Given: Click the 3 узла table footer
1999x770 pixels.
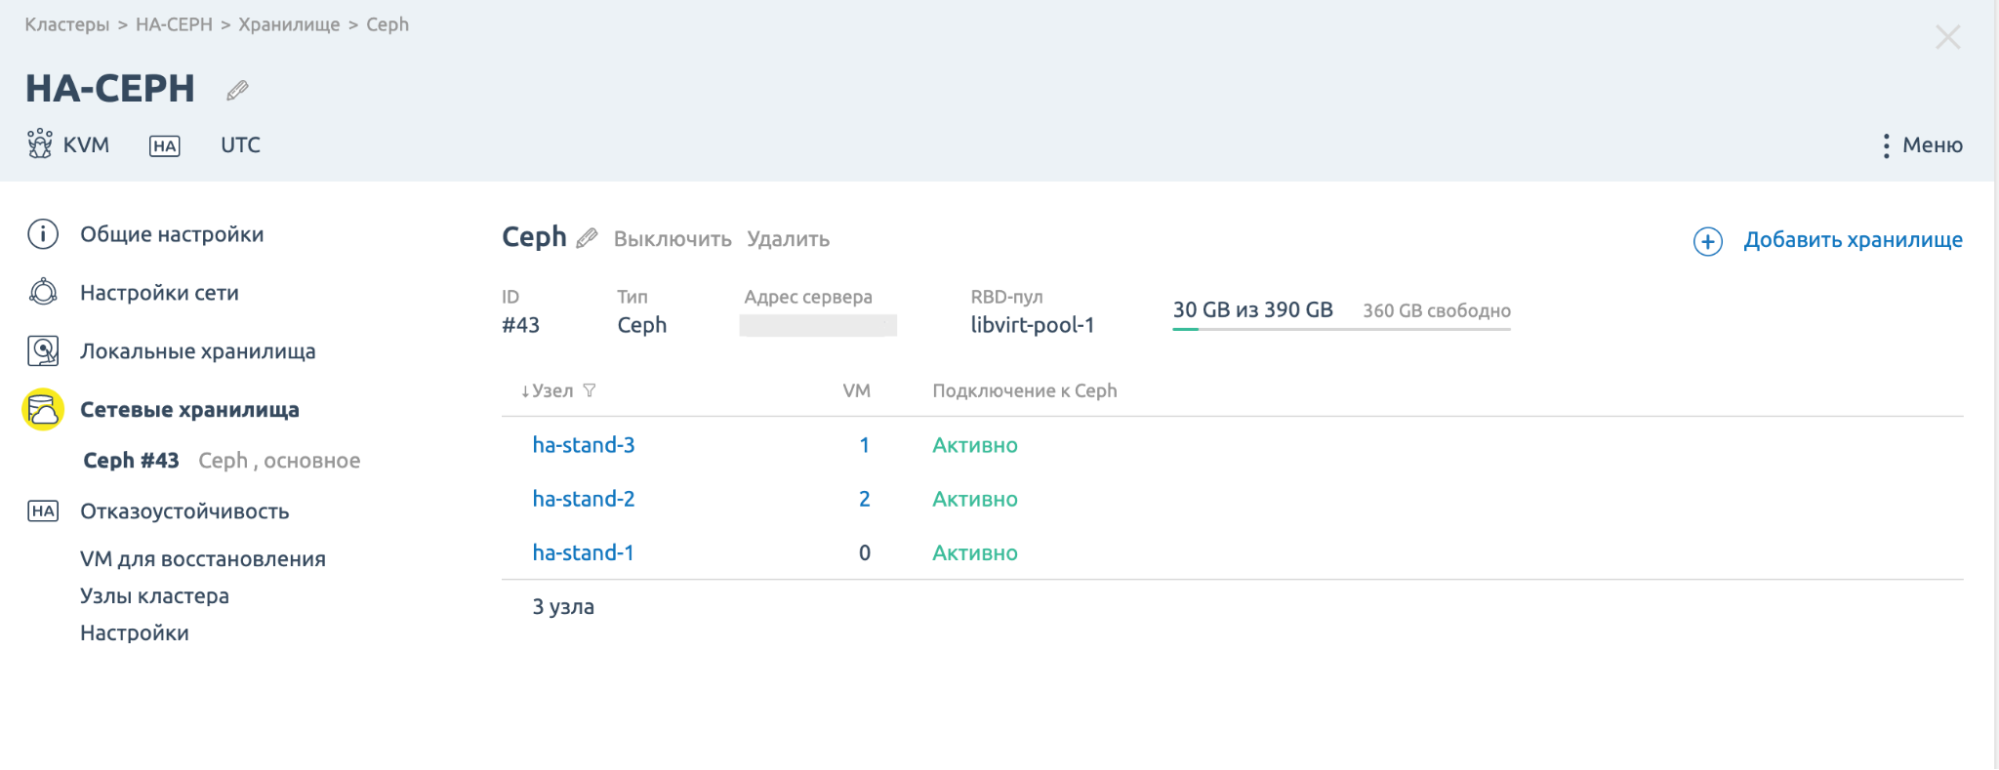Looking at the screenshot, I should [x=563, y=607].
